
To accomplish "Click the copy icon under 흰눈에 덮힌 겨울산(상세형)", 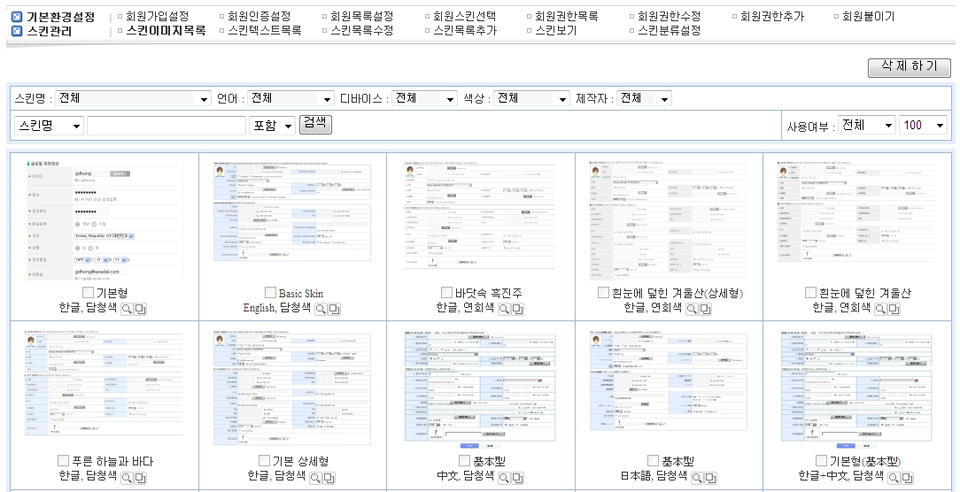I will [706, 309].
